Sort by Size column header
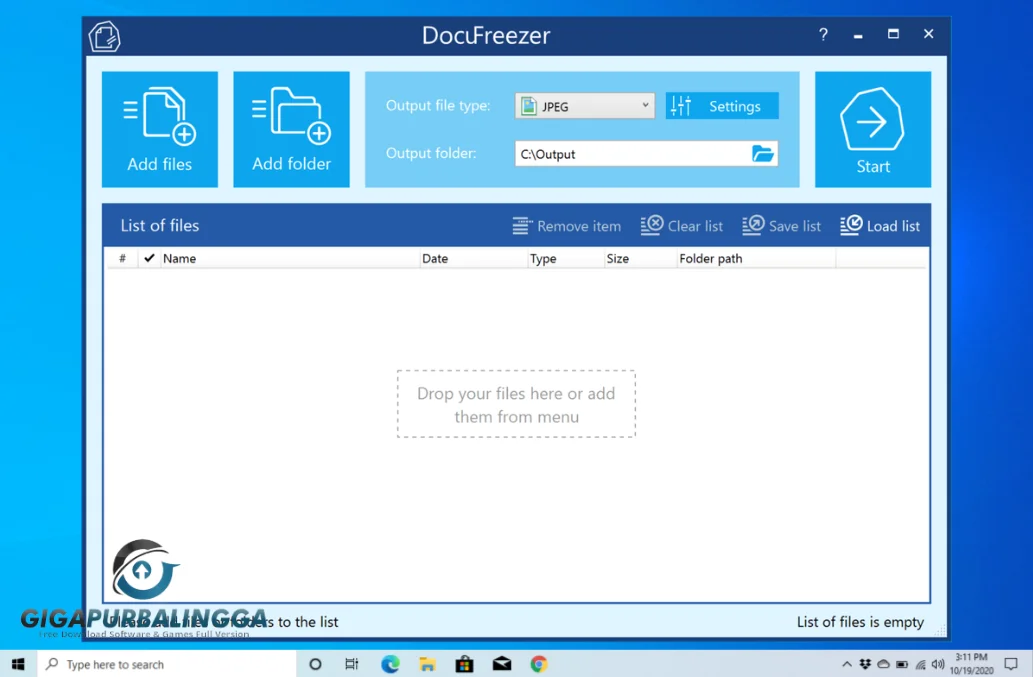The height and width of the screenshot is (677, 1033). click(640, 258)
